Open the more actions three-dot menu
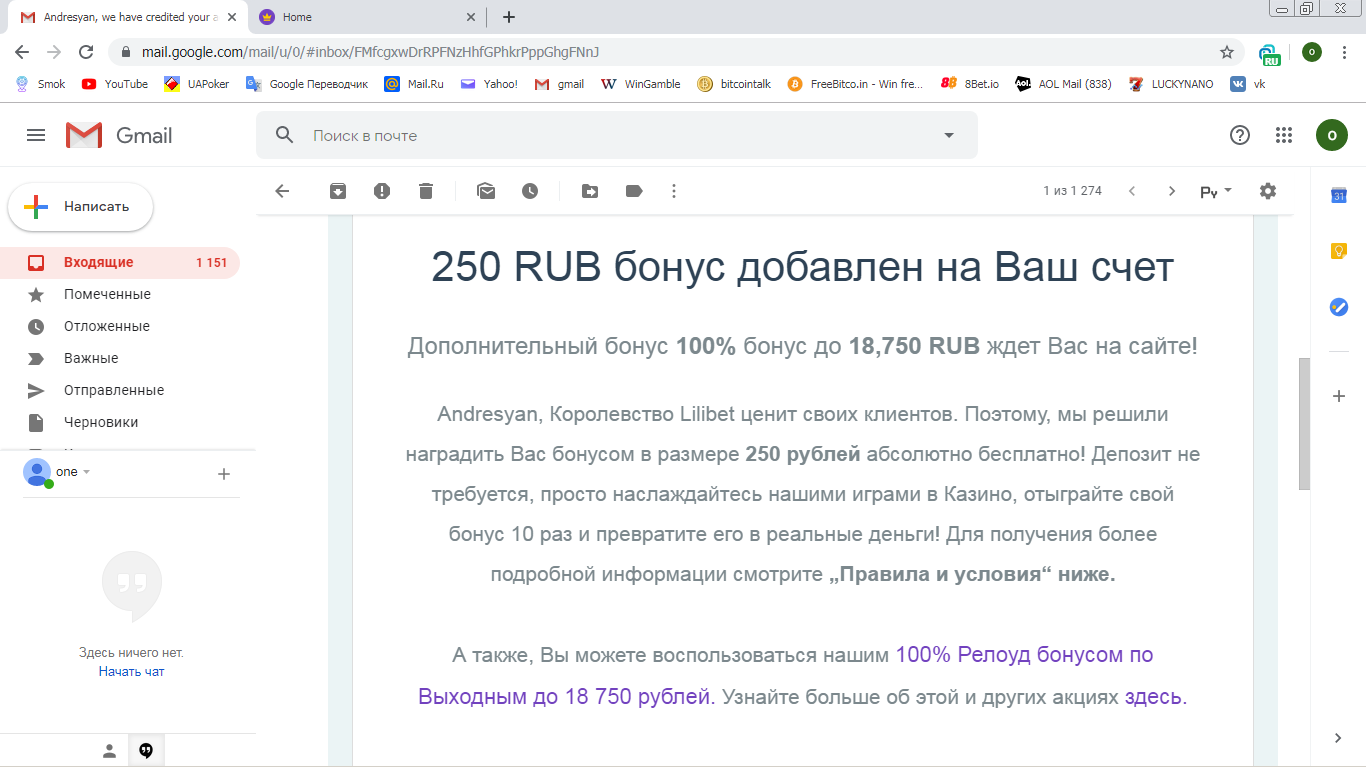Screen dimensions: 1366x768 click(x=674, y=191)
